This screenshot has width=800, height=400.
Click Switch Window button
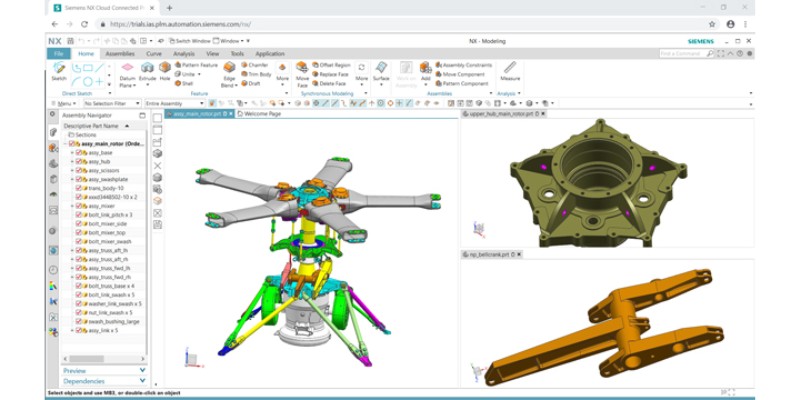[x=189, y=41]
